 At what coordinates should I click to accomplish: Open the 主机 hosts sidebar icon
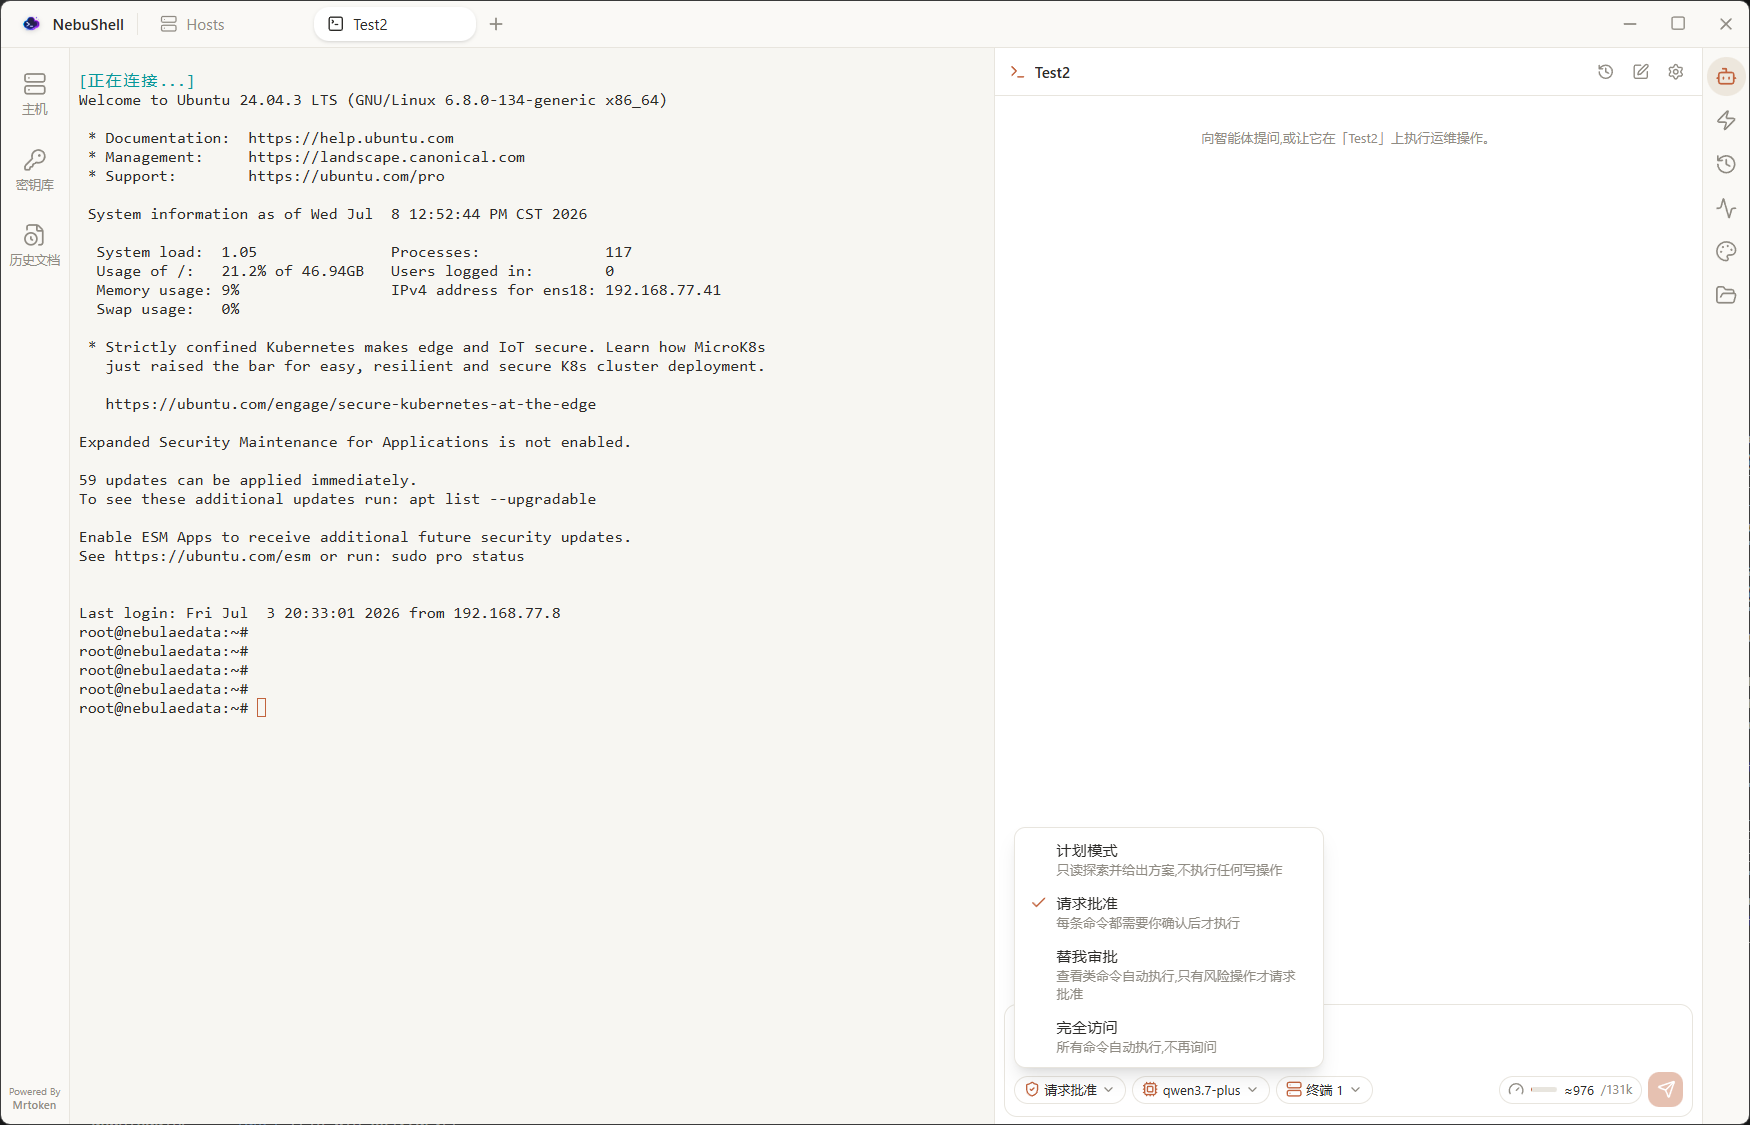(35, 94)
